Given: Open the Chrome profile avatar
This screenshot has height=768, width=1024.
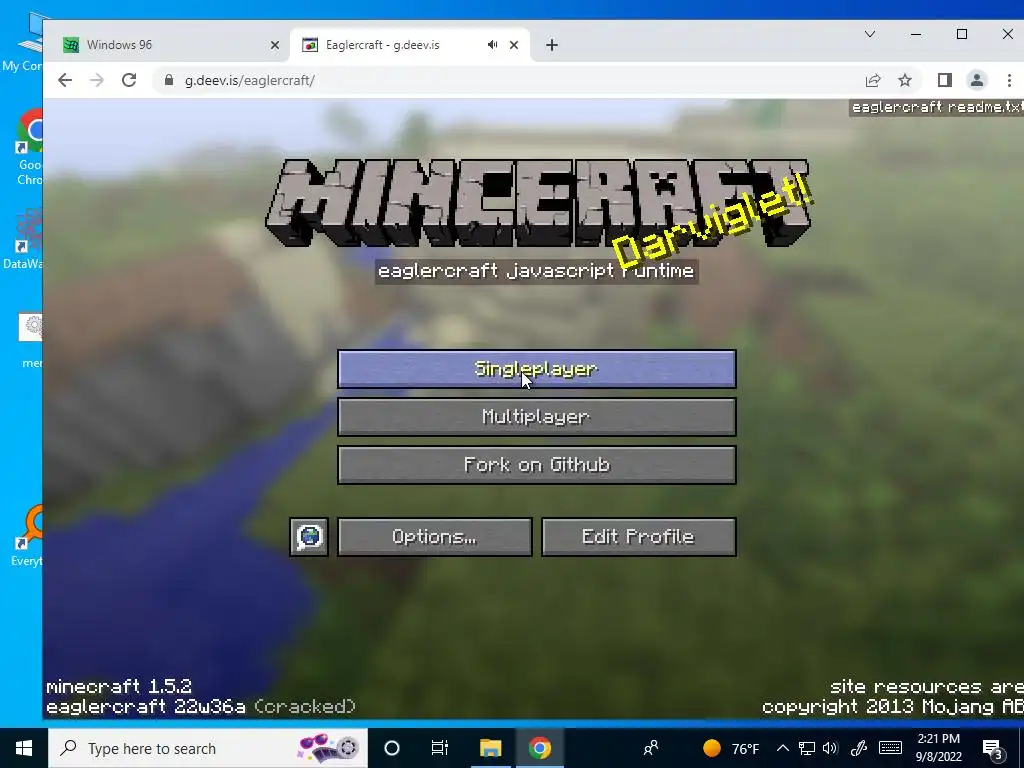Looking at the screenshot, I should (977, 80).
